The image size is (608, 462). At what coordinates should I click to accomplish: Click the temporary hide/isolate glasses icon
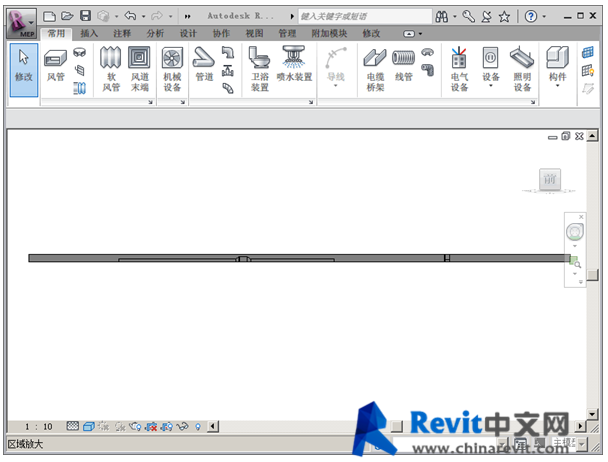pyautogui.click(x=182, y=427)
